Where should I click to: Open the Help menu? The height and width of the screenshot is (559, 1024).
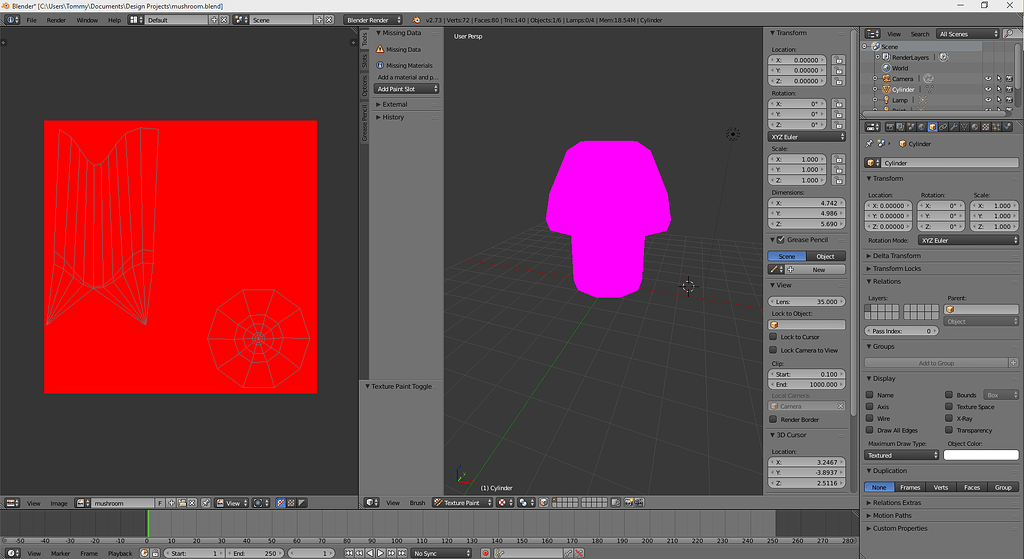tap(114, 20)
